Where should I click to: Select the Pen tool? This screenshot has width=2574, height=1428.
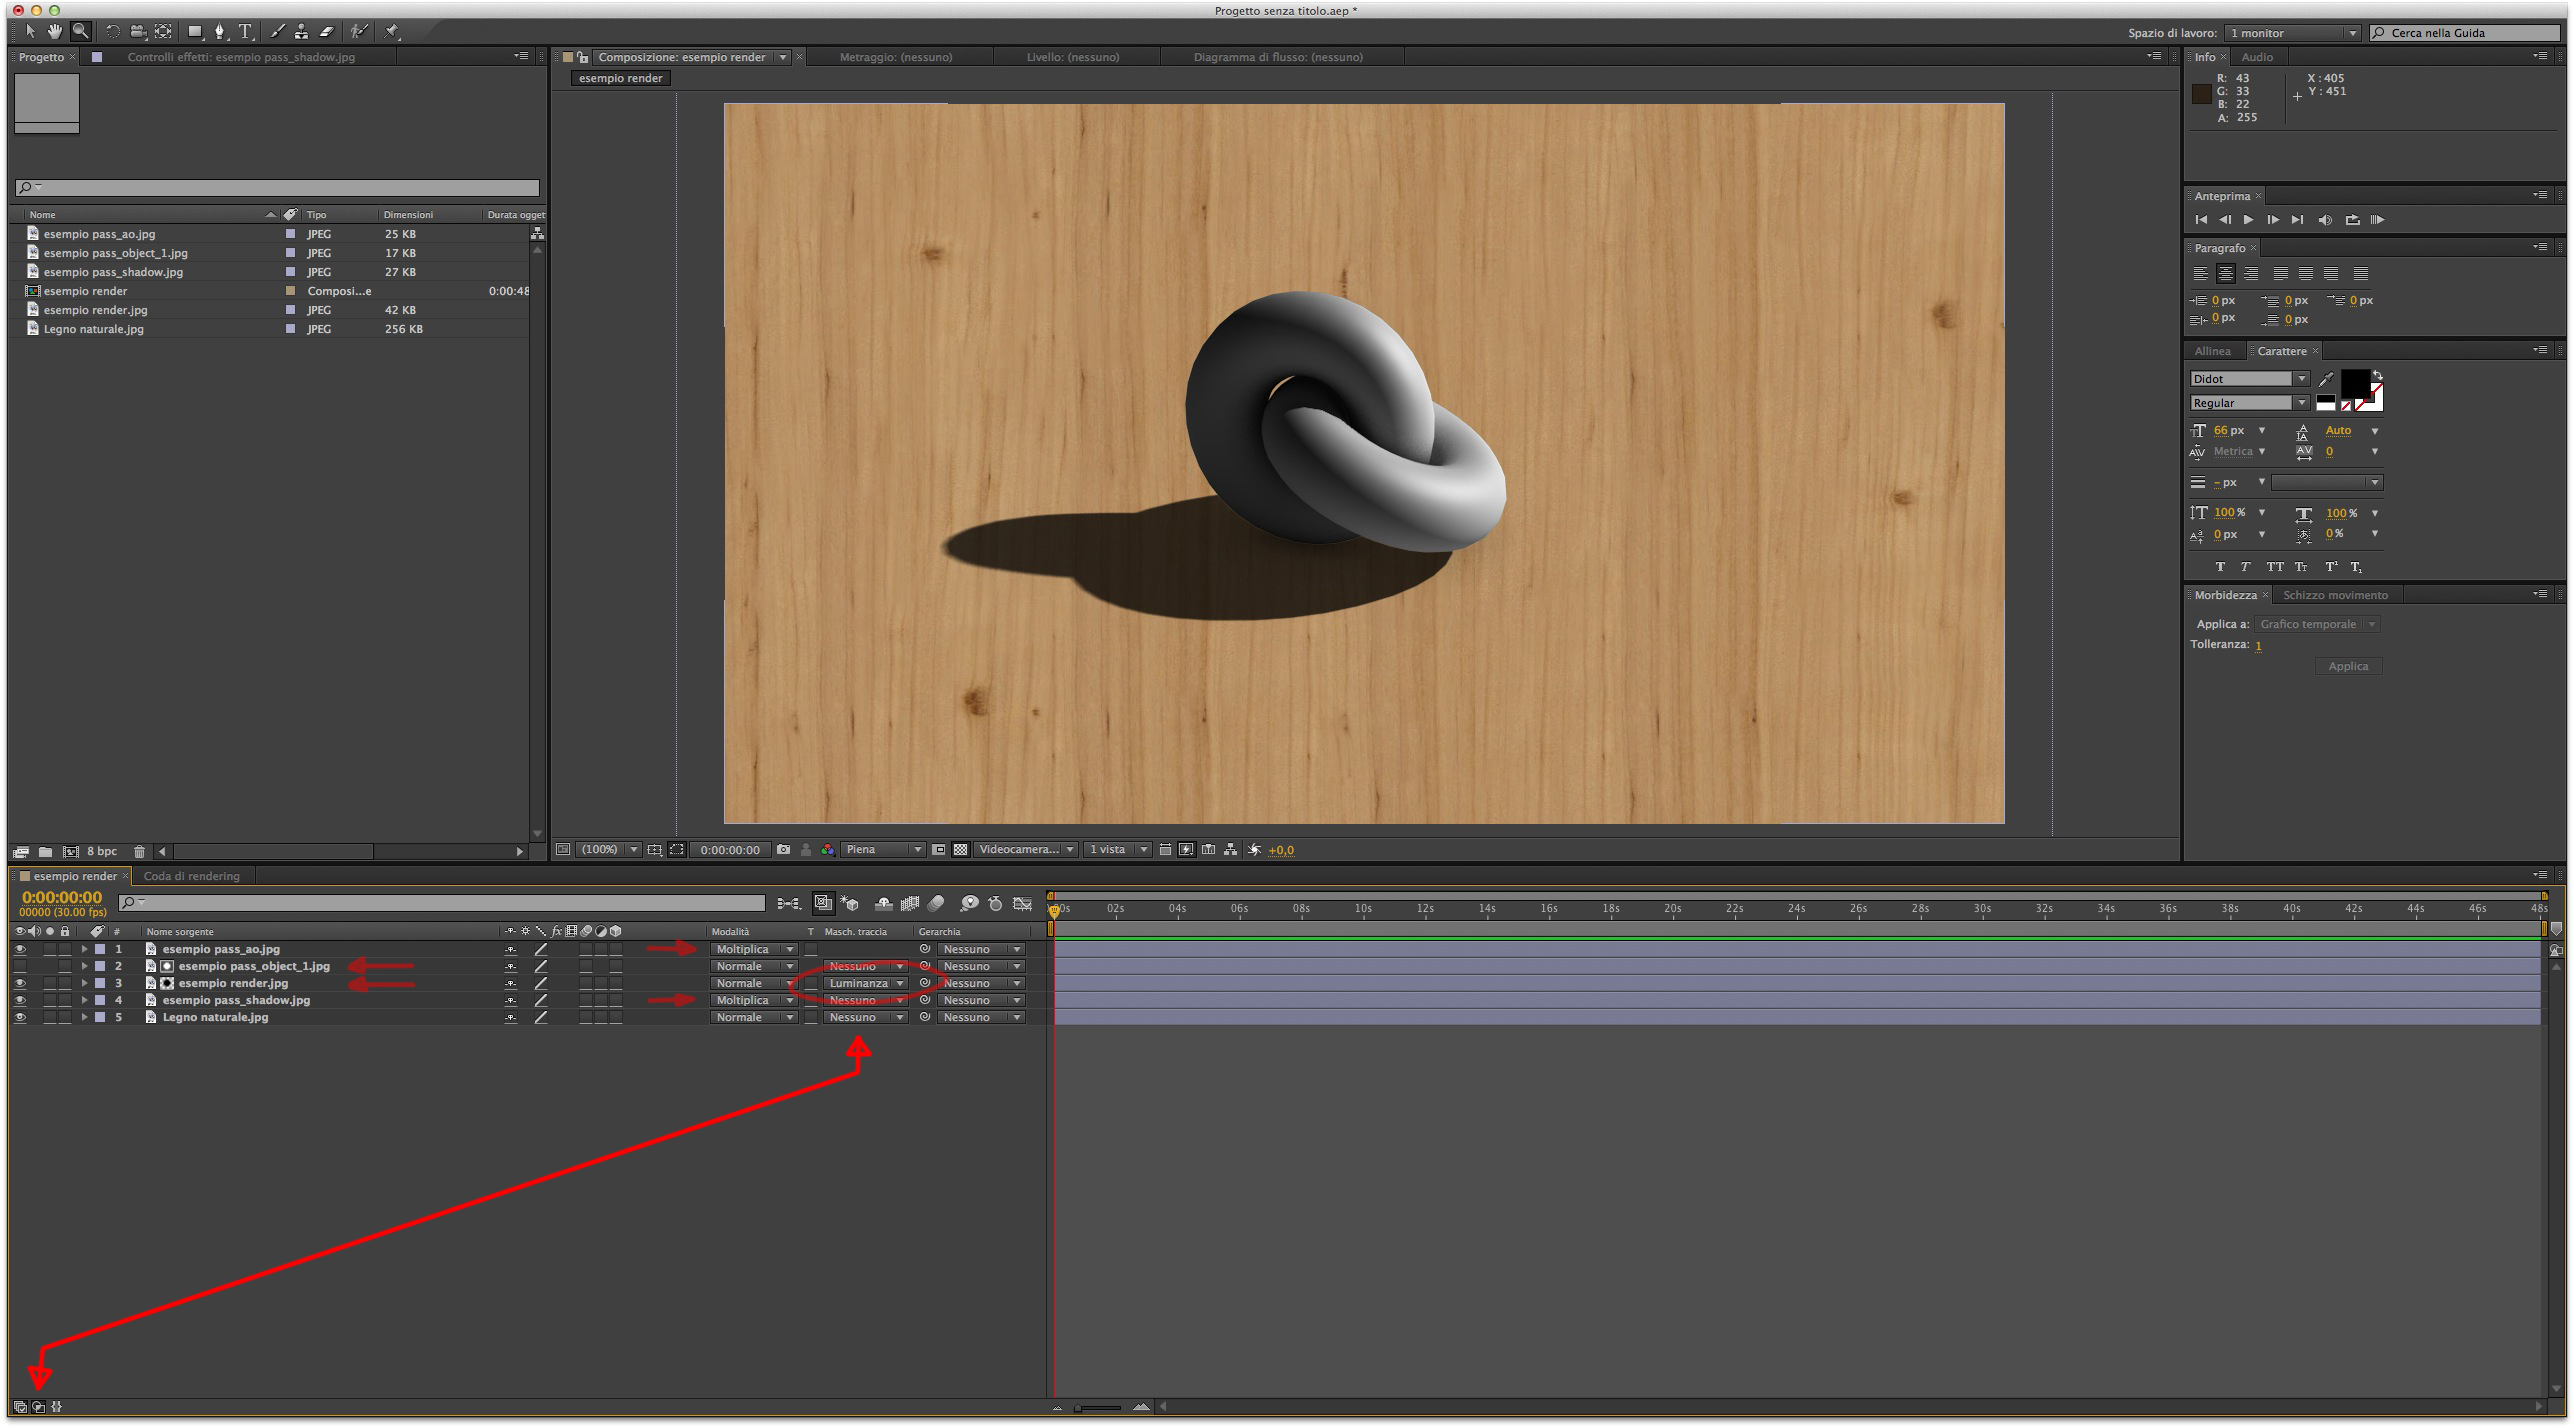click(219, 32)
